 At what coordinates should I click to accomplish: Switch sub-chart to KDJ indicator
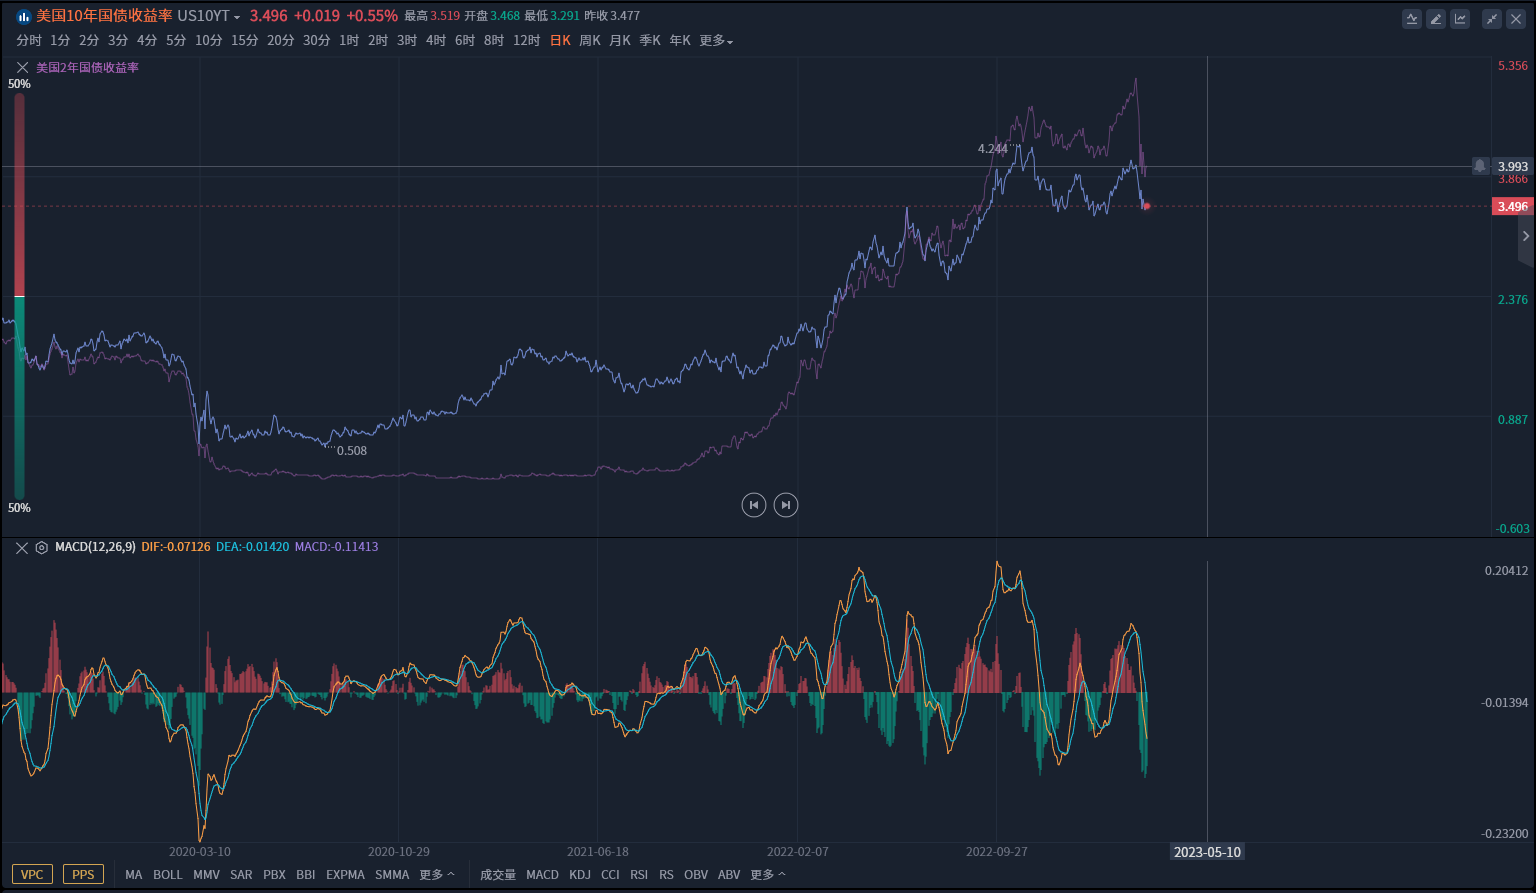point(580,875)
